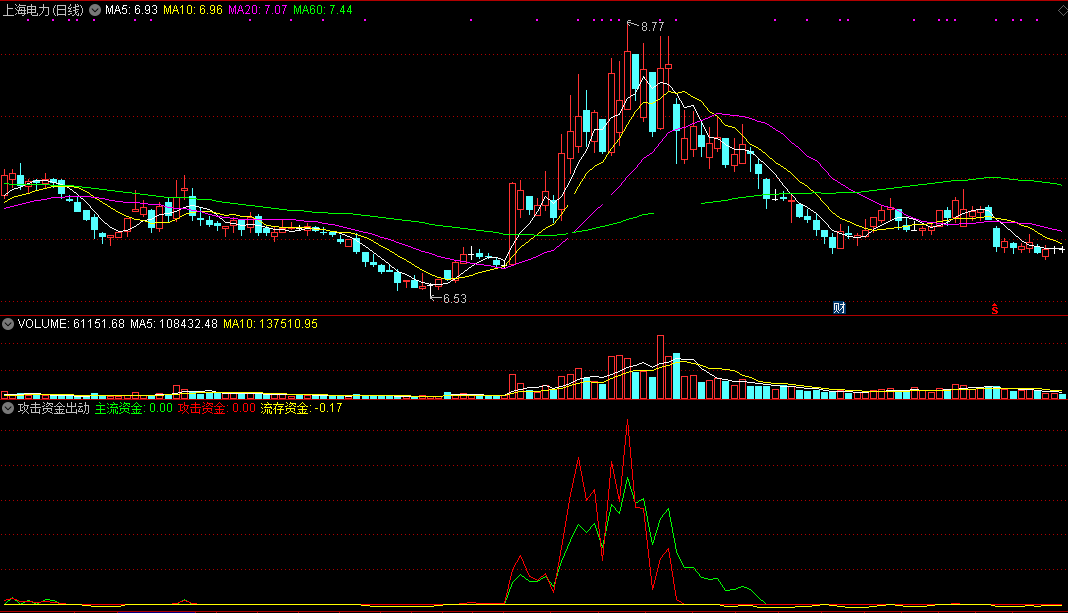
Task: Click volume MA5: 108432.48 label
Action: pos(174,324)
